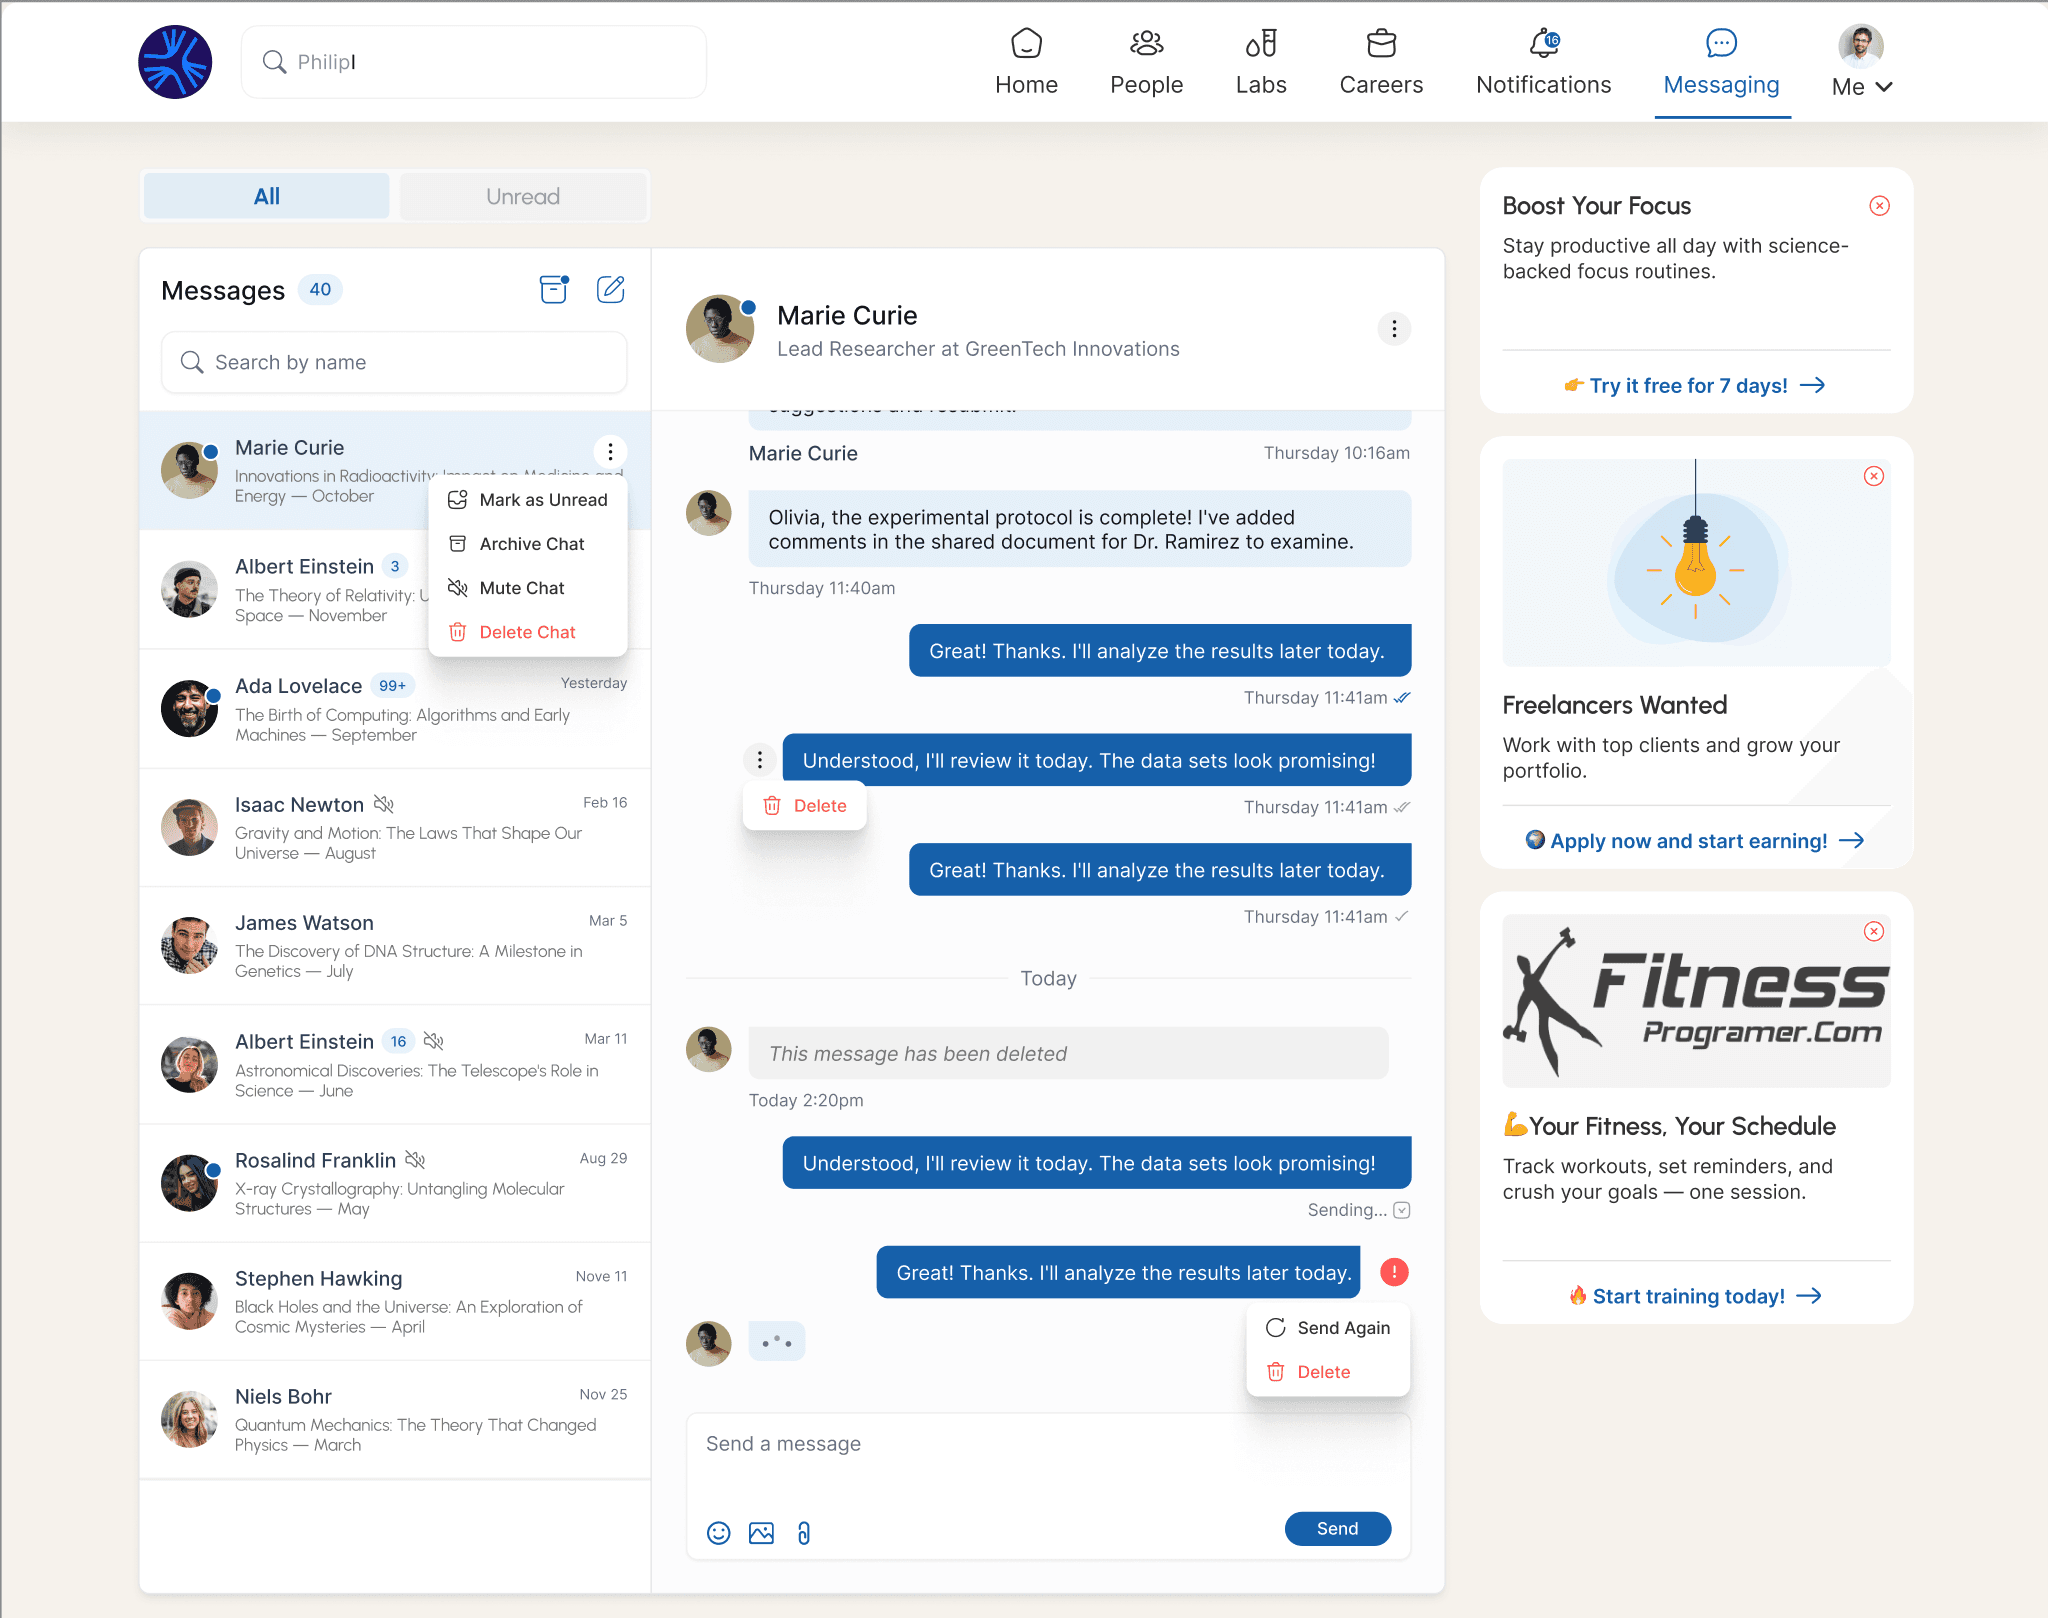
Task: Click Start training today link
Action: pos(1695,1296)
